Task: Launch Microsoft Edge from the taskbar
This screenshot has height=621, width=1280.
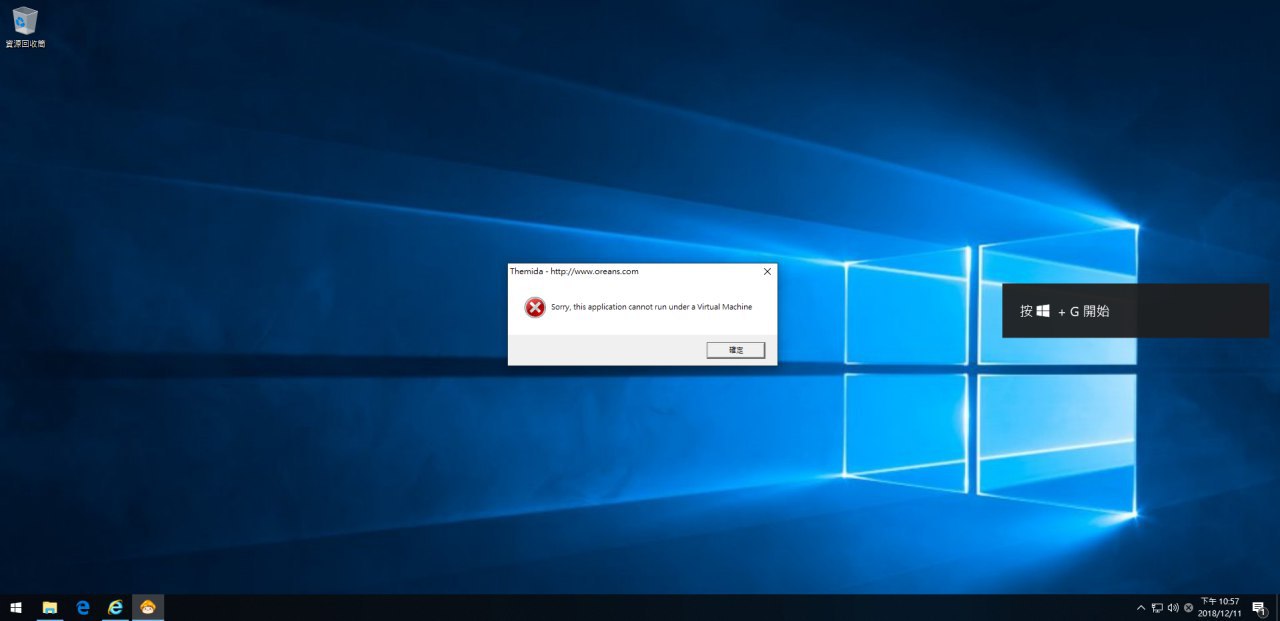Action: click(x=83, y=607)
